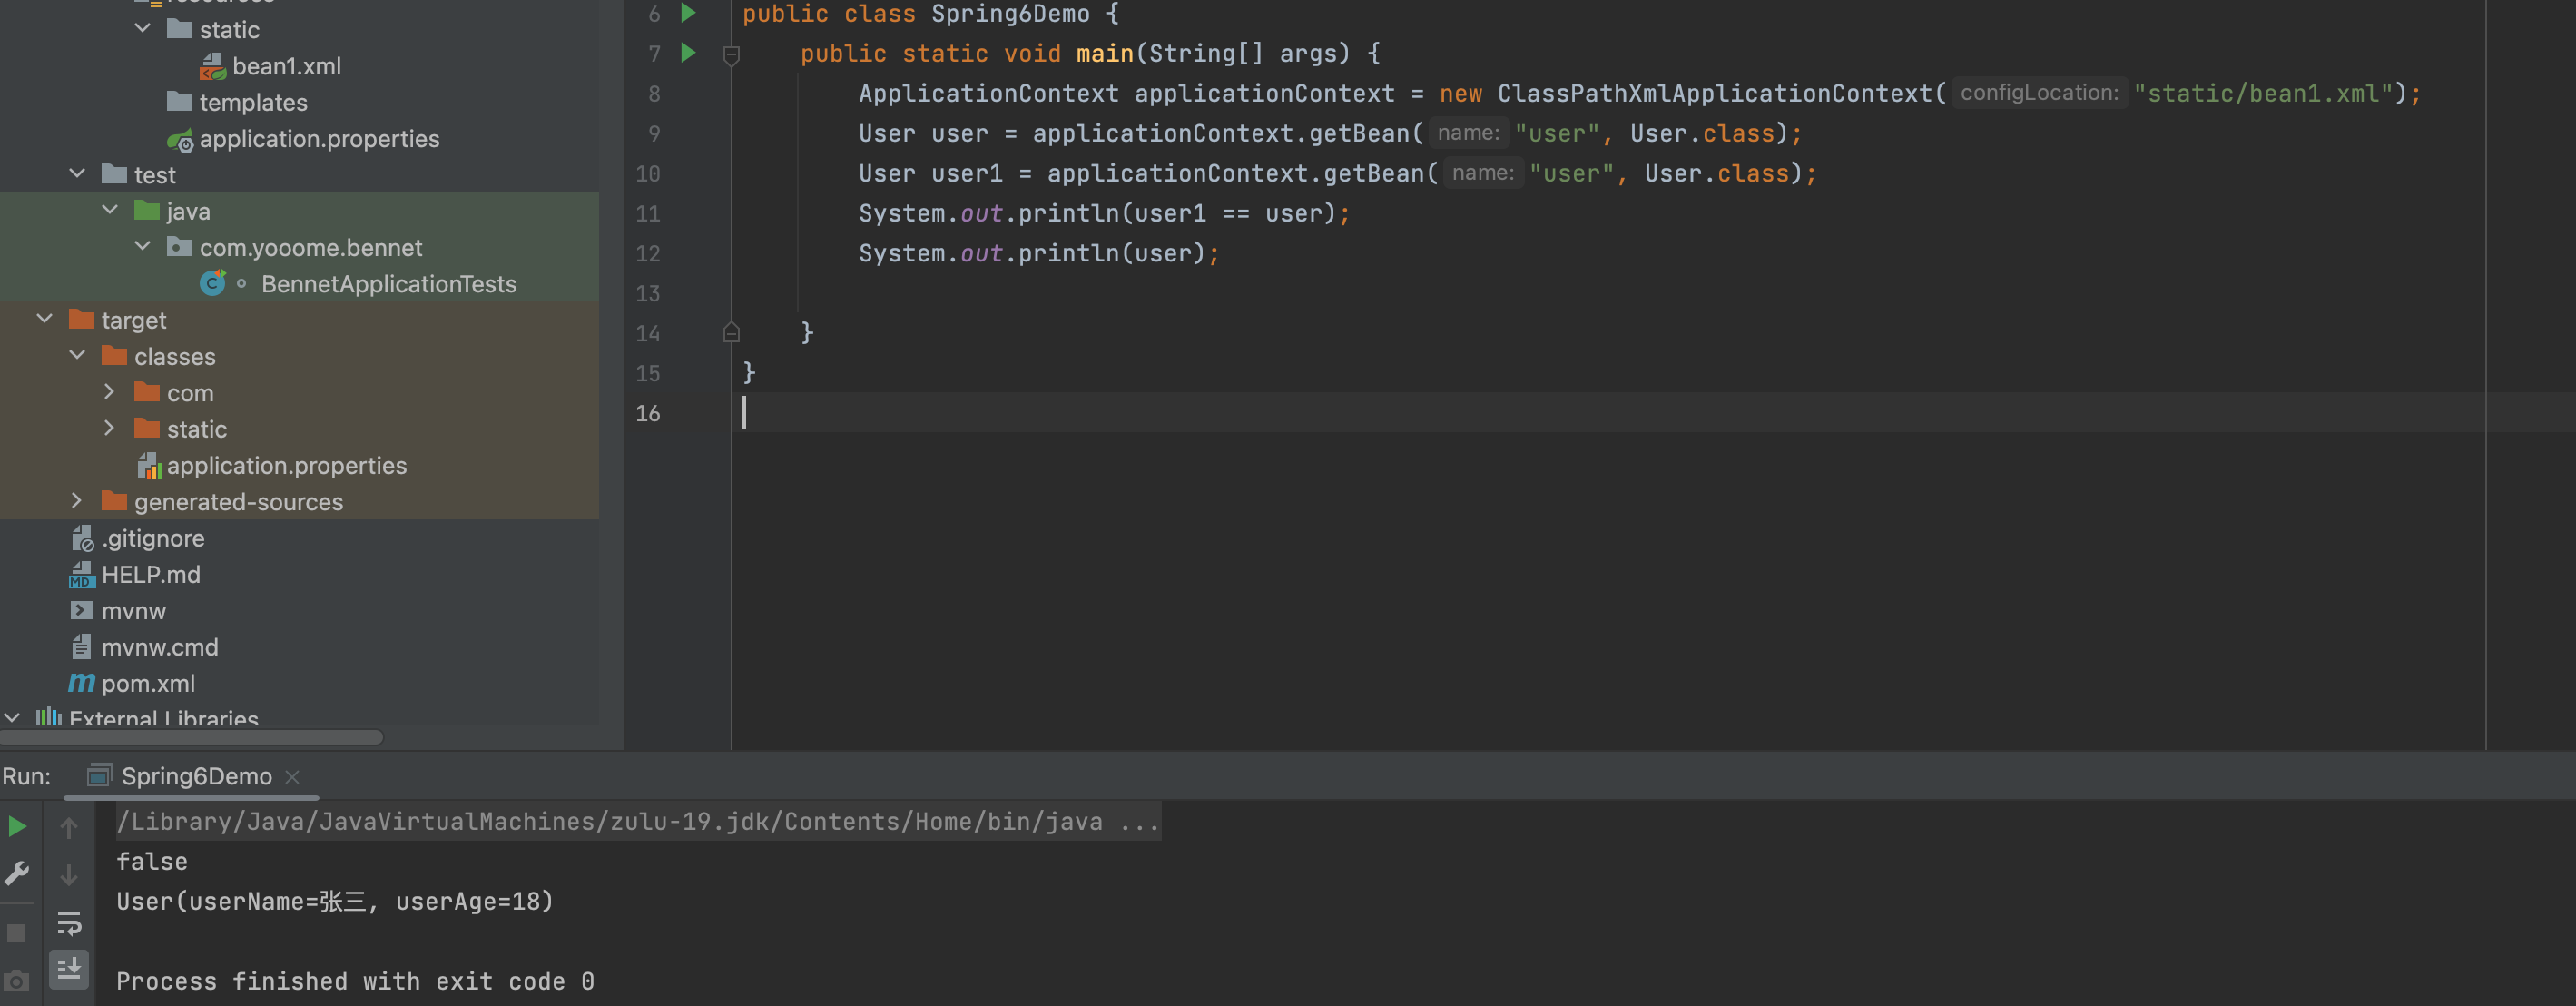Open pom.xml in project tree
Viewport: 2576px width, 1006px height.
tap(148, 683)
